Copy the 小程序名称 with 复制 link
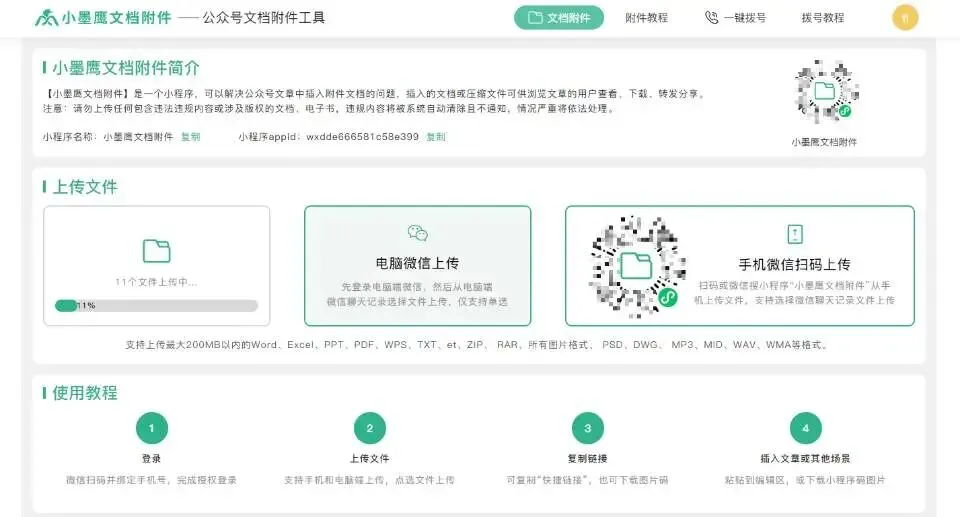Viewport: 960px width, 517px height. coord(190,137)
